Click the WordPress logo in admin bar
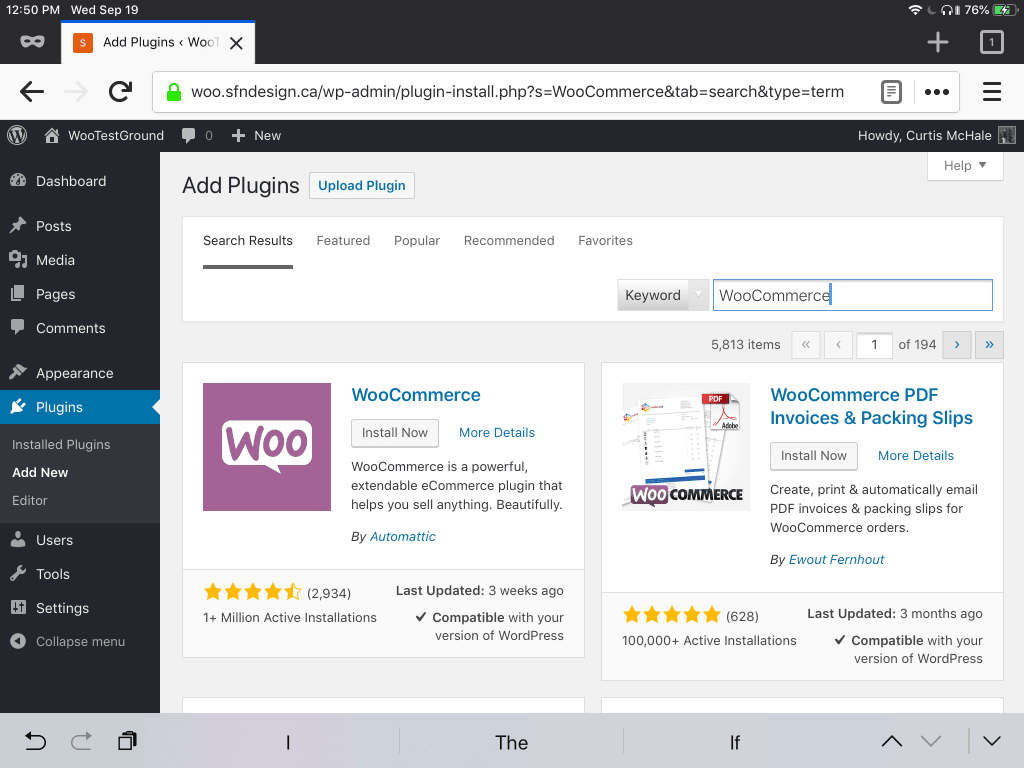This screenshot has width=1024, height=768. coord(17,135)
